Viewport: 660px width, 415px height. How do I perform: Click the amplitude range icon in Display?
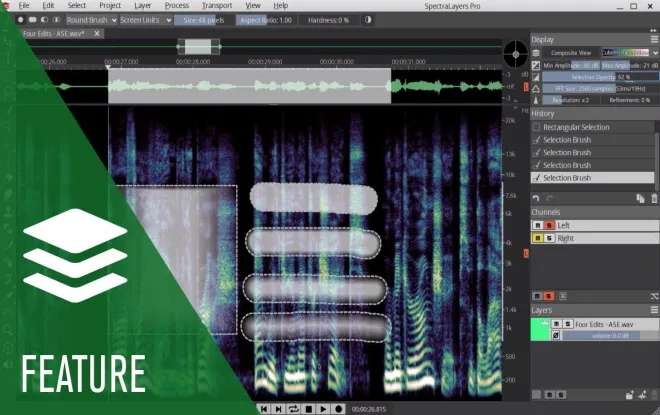coord(536,65)
